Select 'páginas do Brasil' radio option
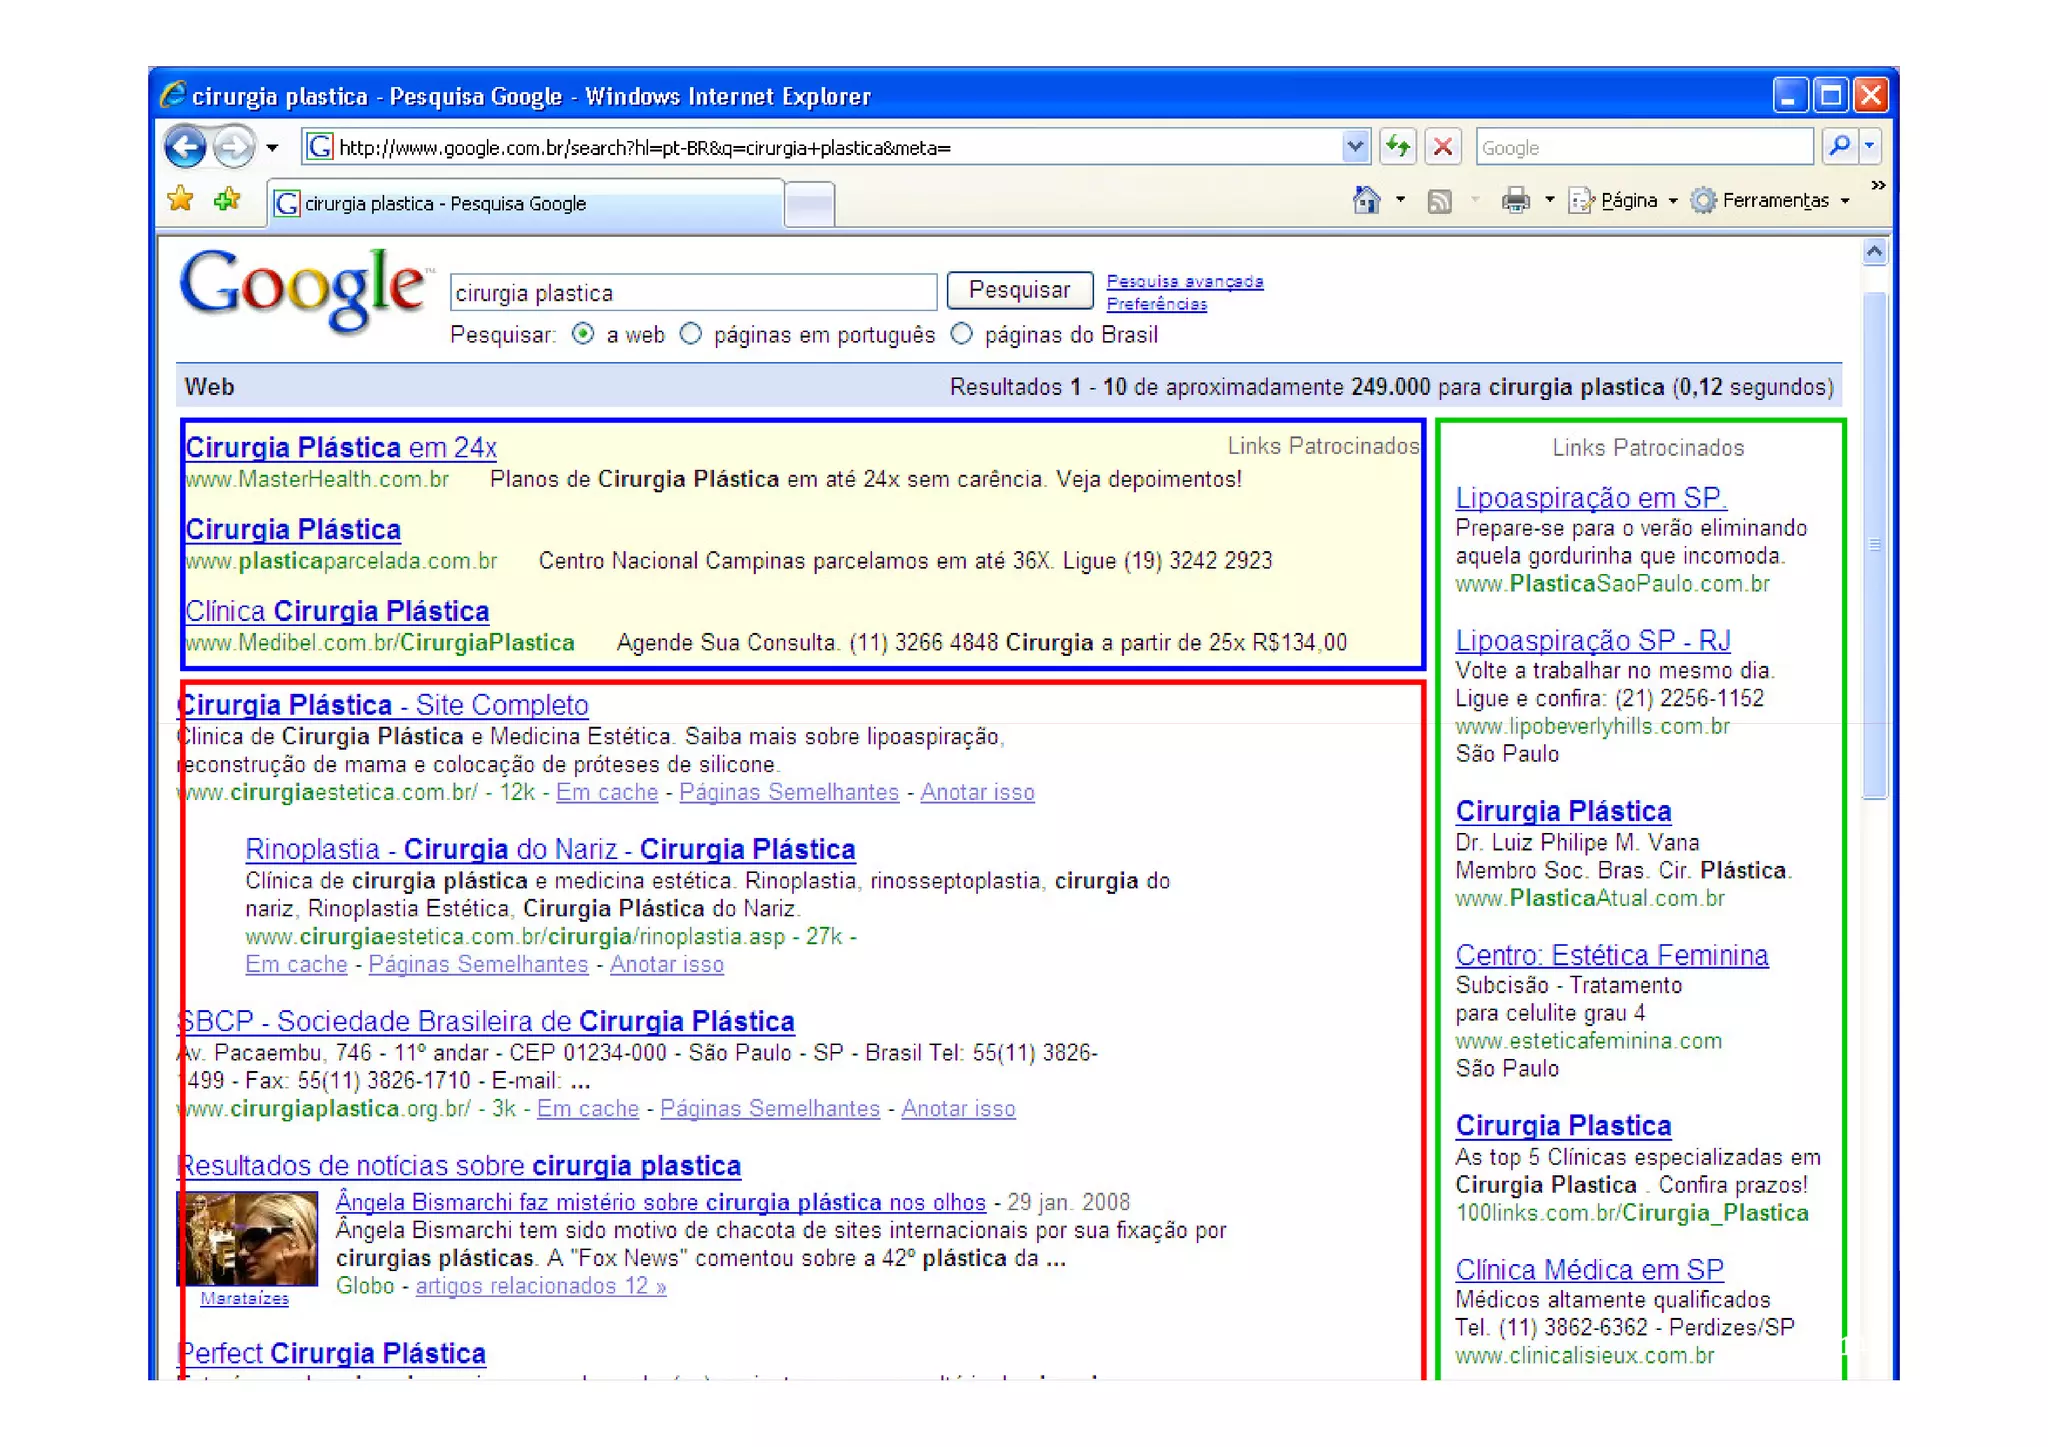 click(961, 334)
